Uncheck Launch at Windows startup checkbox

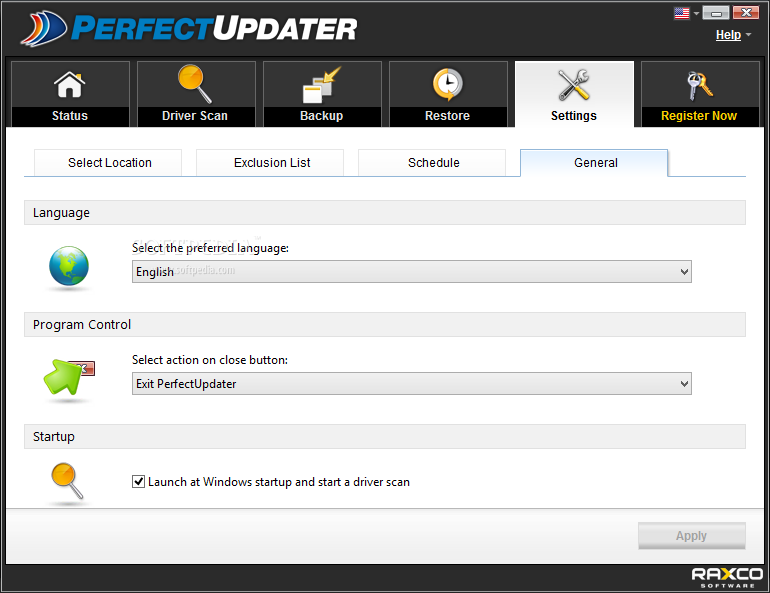pos(138,482)
